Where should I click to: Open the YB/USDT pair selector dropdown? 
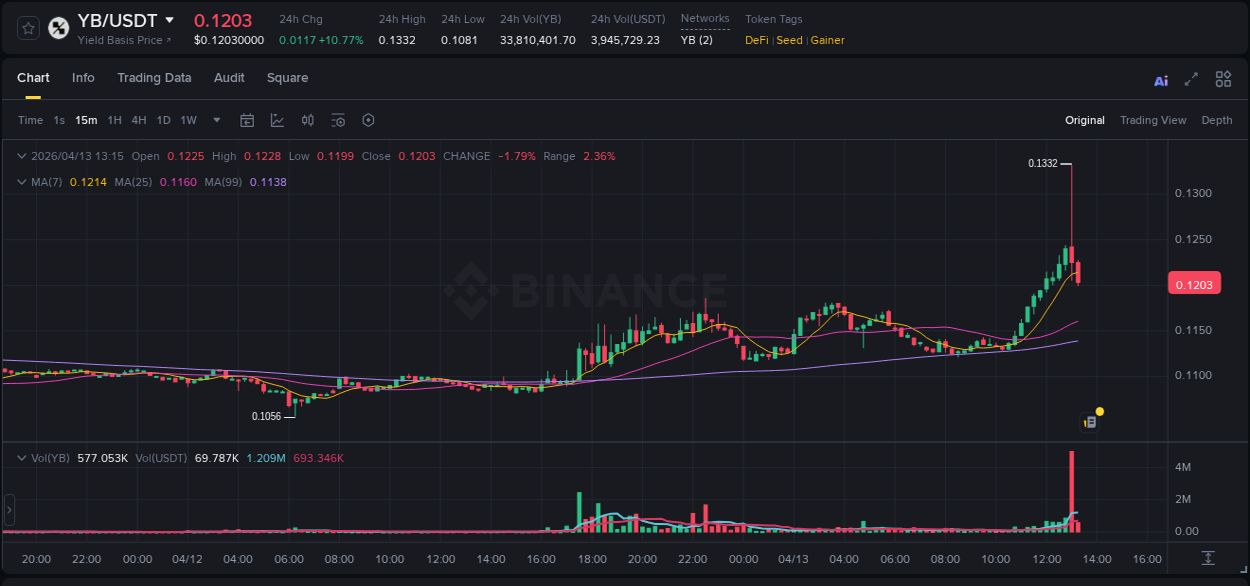[170, 19]
